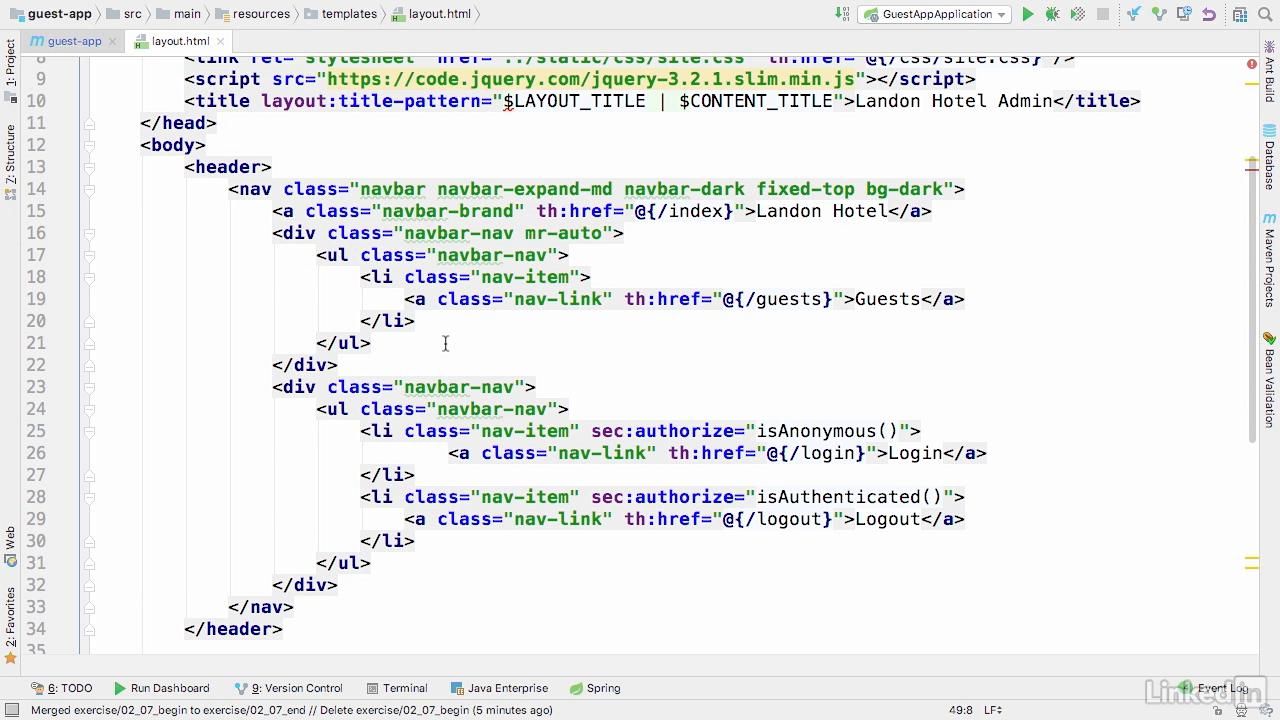Screen dimensions: 1280x720
Task: Open the Event Log
Action: (x=1213, y=688)
